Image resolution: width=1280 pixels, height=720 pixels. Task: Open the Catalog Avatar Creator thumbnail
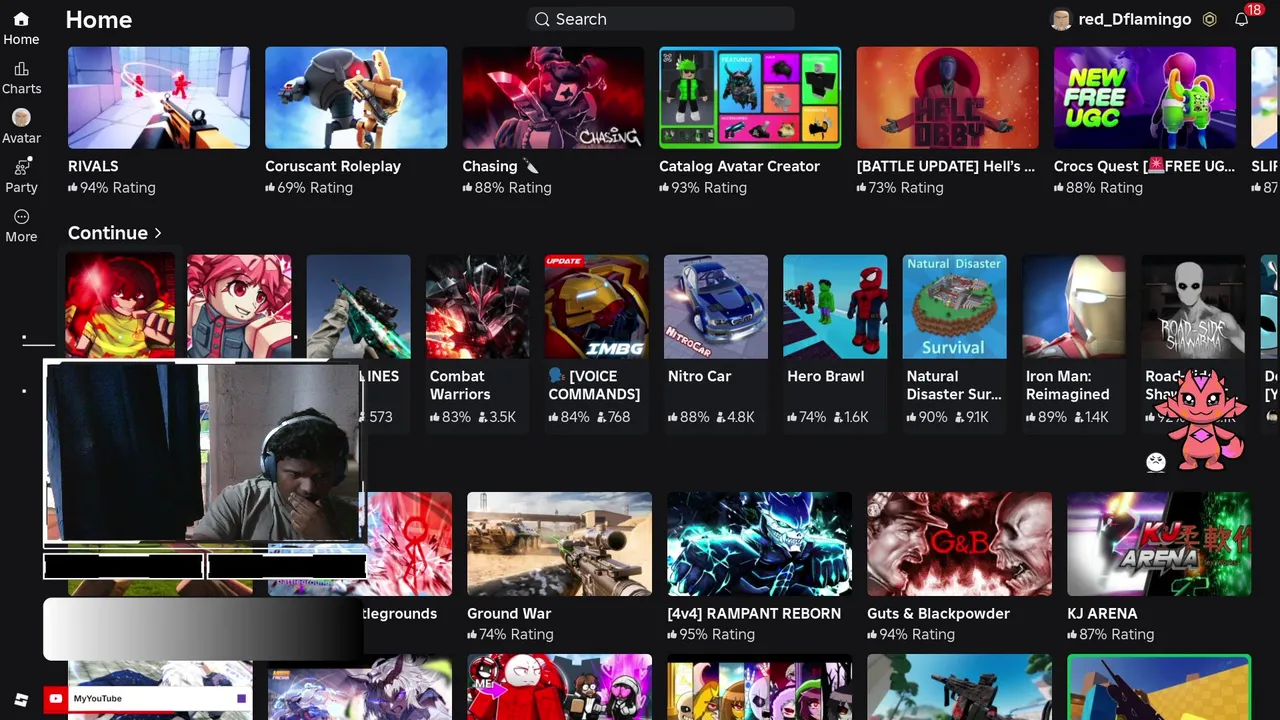750,97
